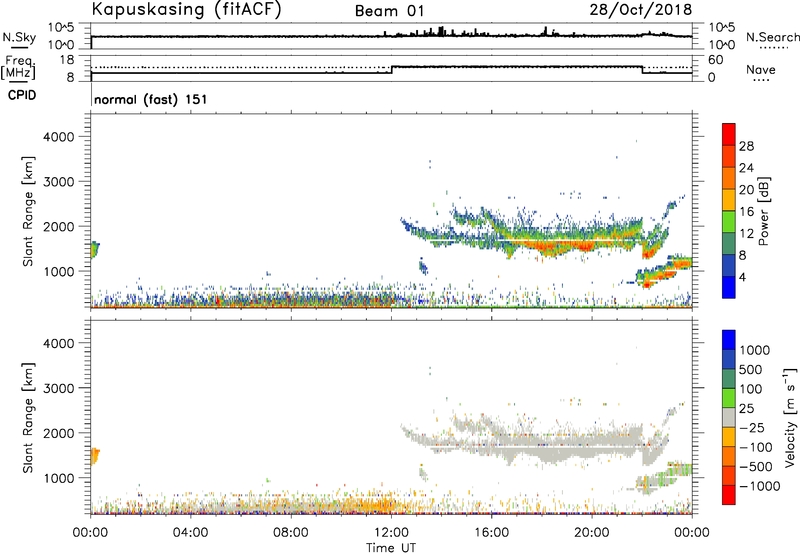Click the frequency step-up near 12:00 UT

[x=391, y=70]
